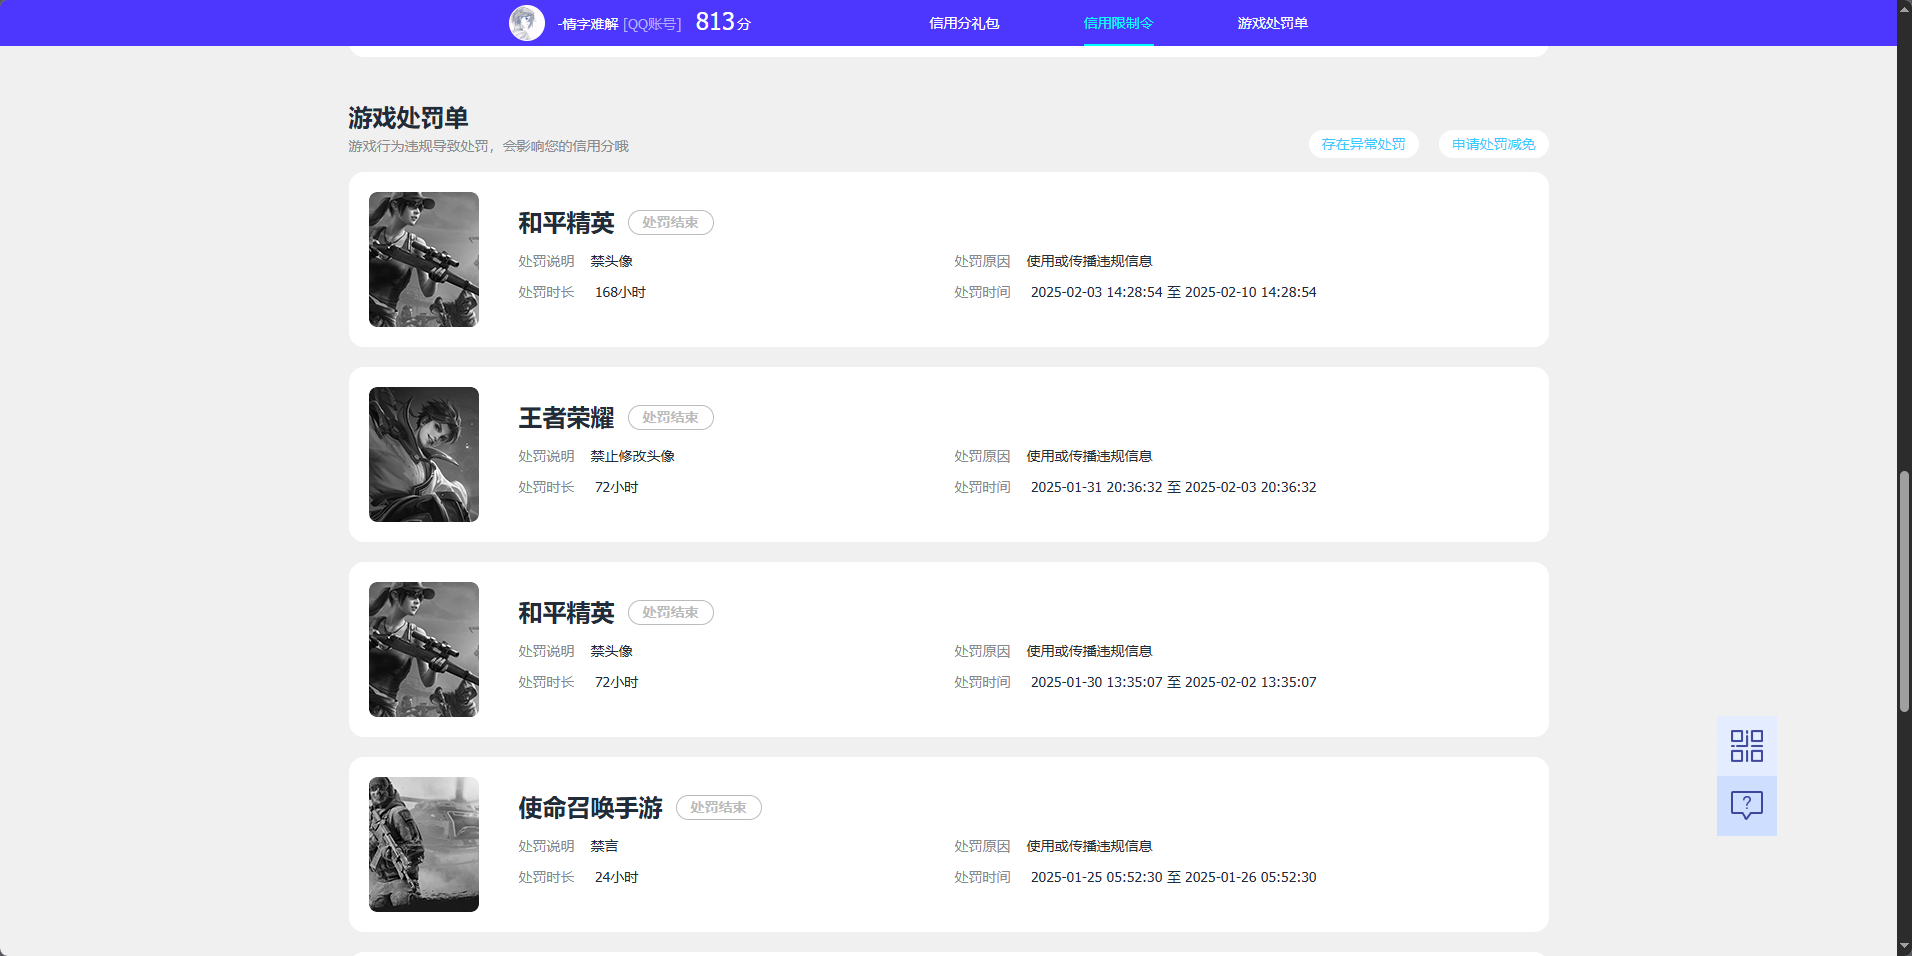Click the 和平精英 game thumbnail on first card
Image resolution: width=1912 pixels, height=956 pixels.
(423, 259)
